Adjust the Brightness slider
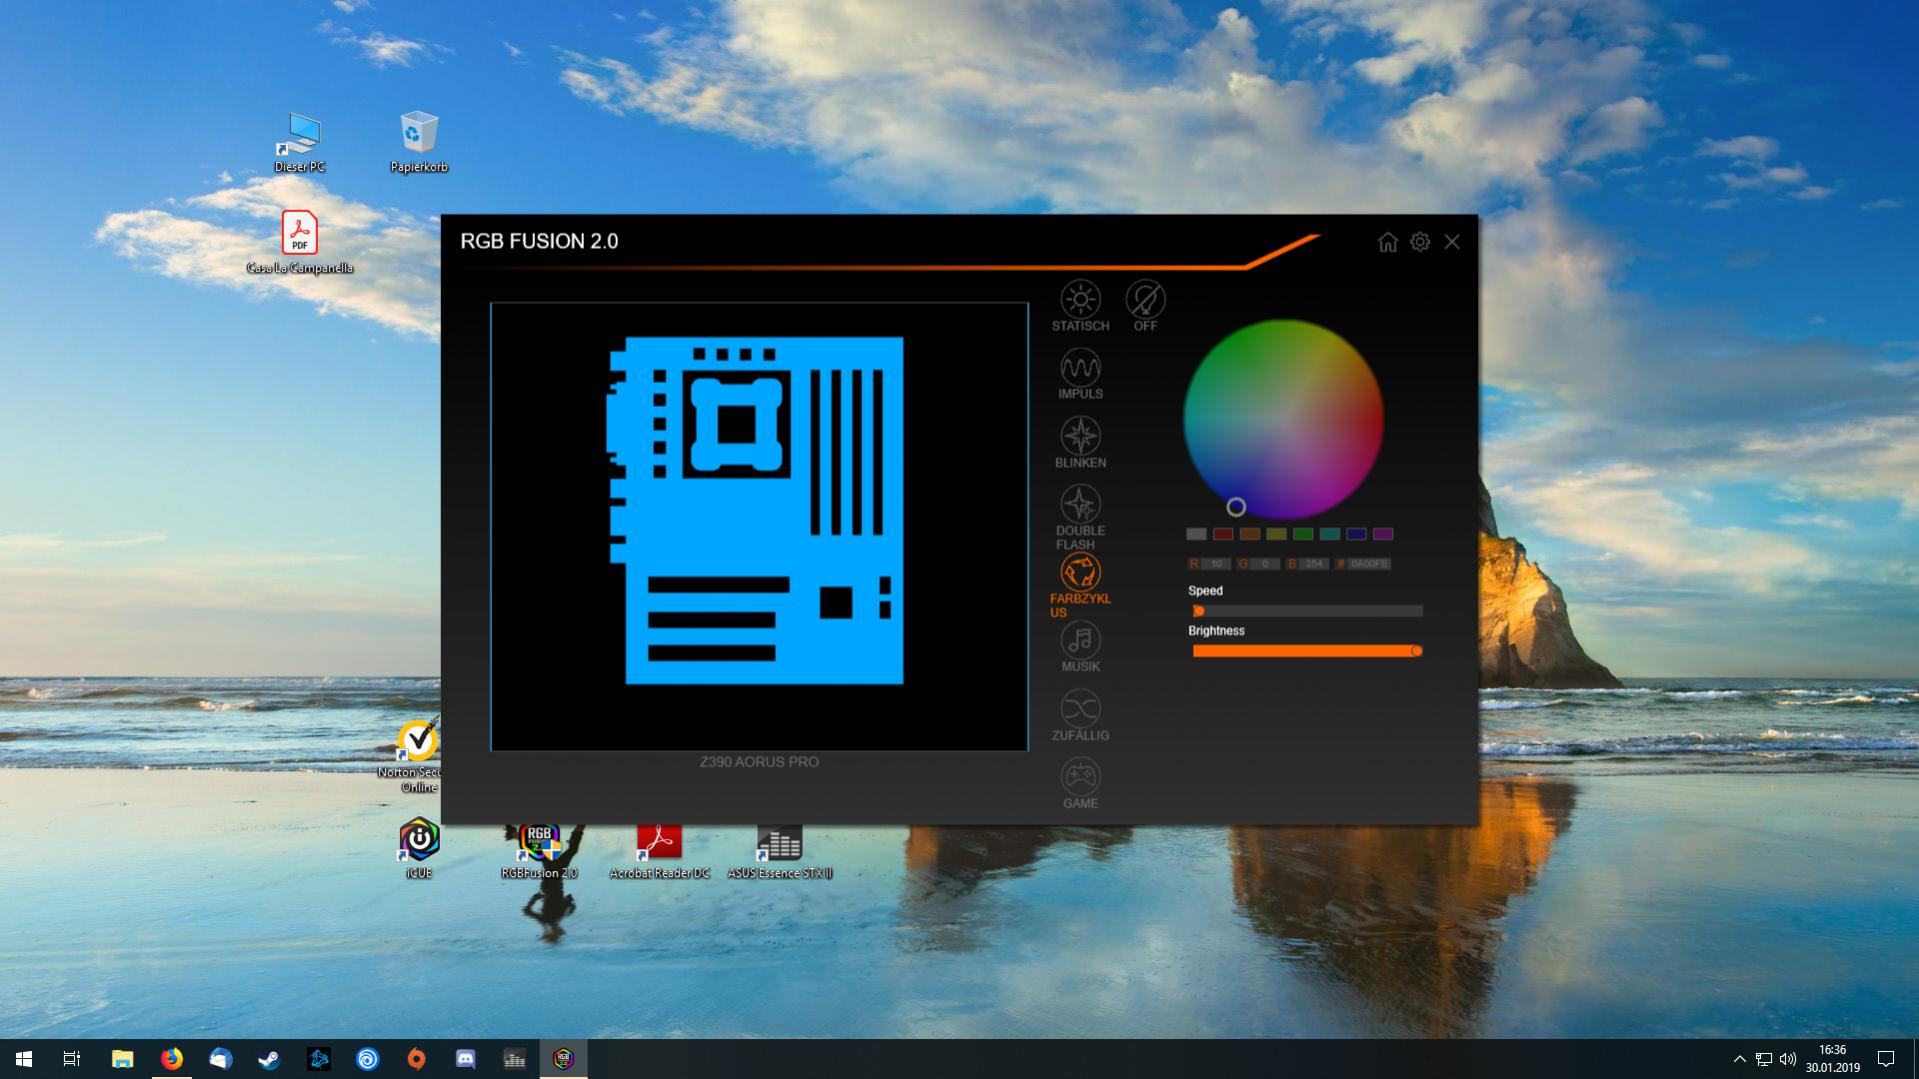The image size is (1919, 1079). (x=1307, y=651)
